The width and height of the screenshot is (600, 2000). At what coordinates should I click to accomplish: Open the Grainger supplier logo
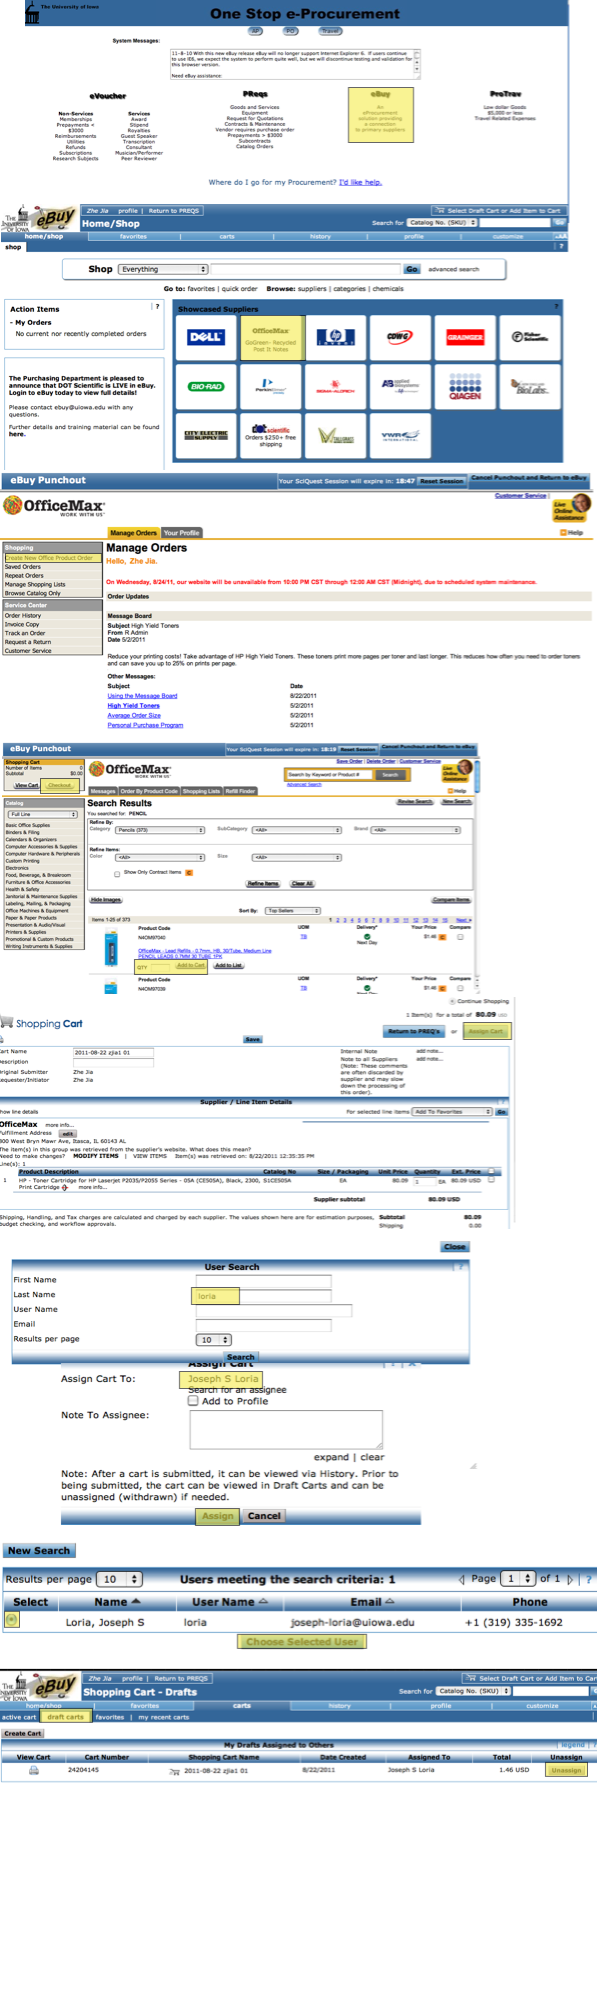click(465, 338)
